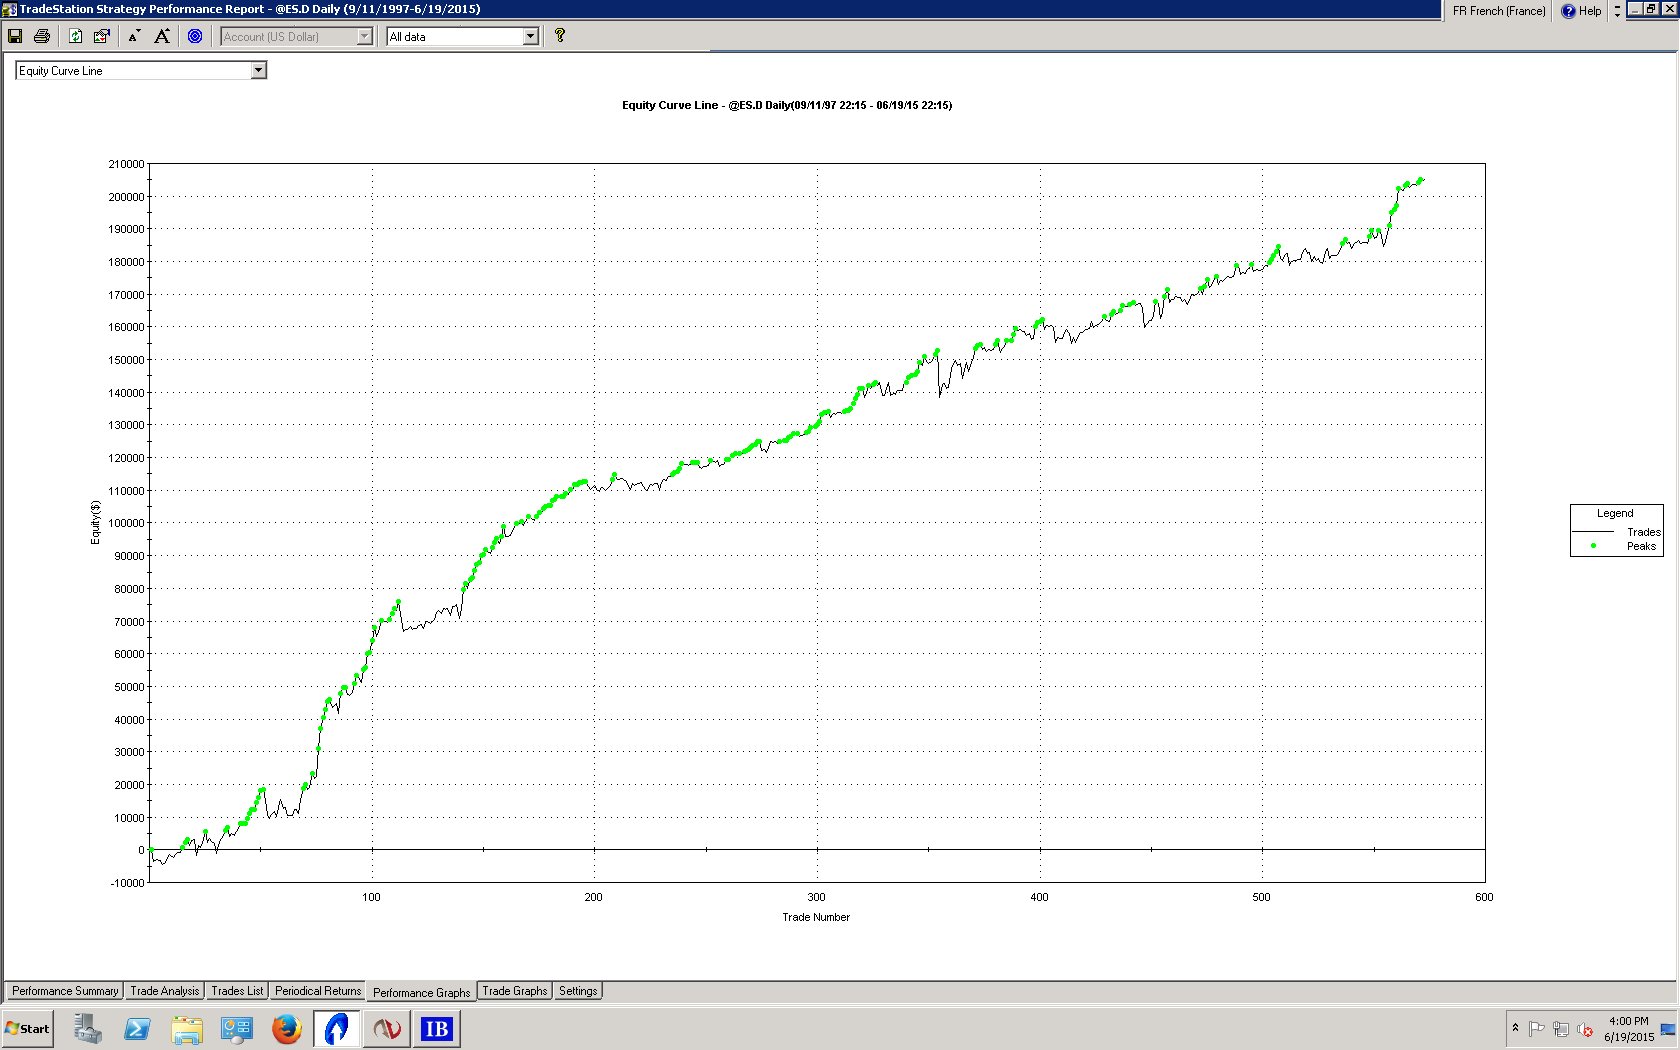Open the chart export icon in the toolbar
Screen dimensions: 1680x1050
click(101, 36)
